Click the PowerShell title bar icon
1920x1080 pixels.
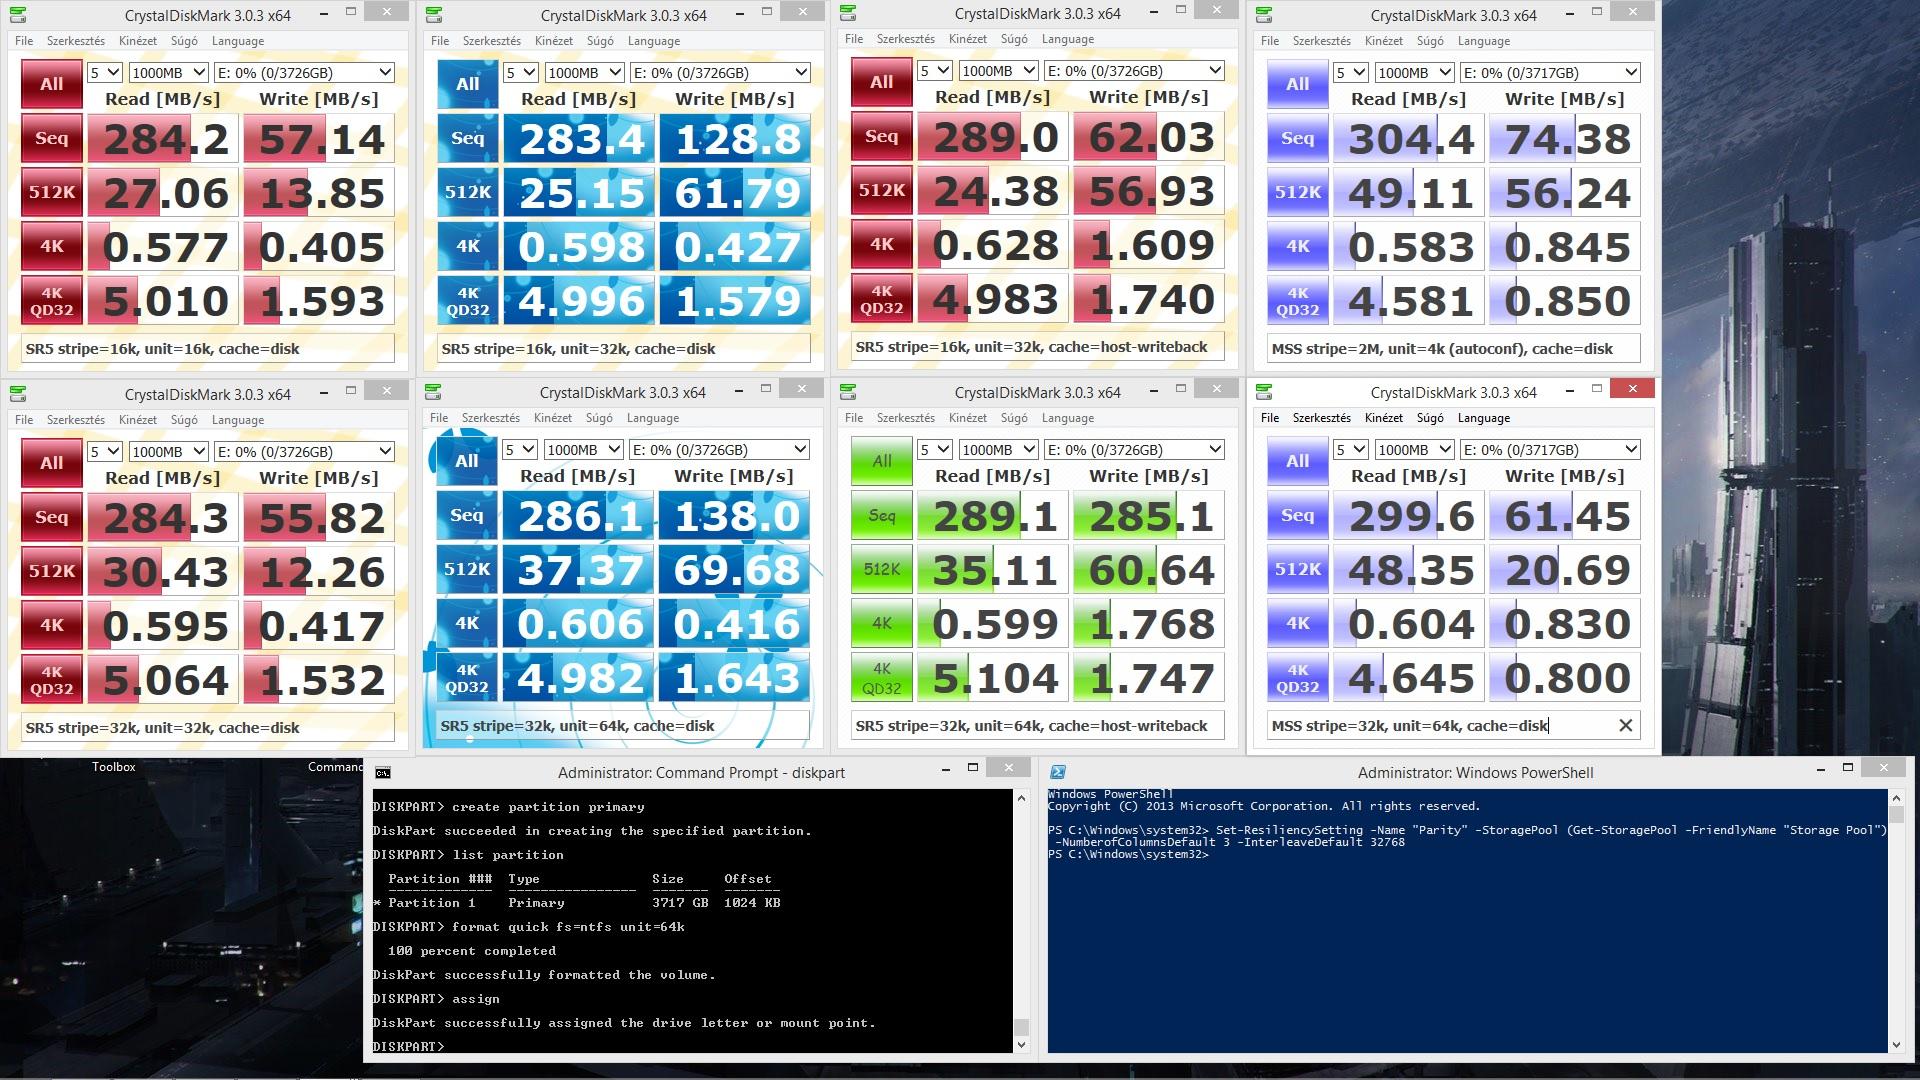pyautogui.click(x=1058, y=772)
